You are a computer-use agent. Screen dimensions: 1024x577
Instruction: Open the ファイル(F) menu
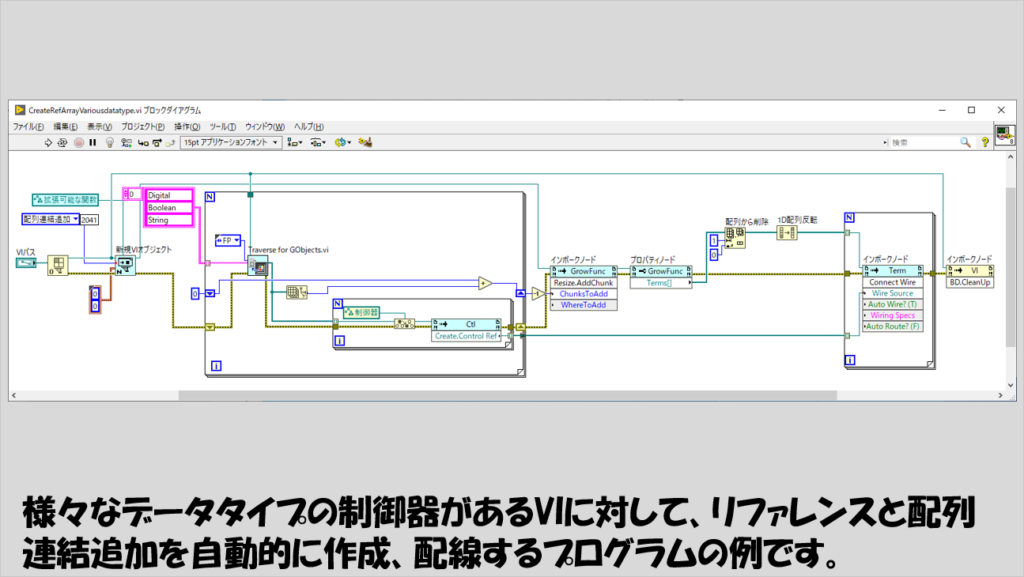click(x=29, y=127)
